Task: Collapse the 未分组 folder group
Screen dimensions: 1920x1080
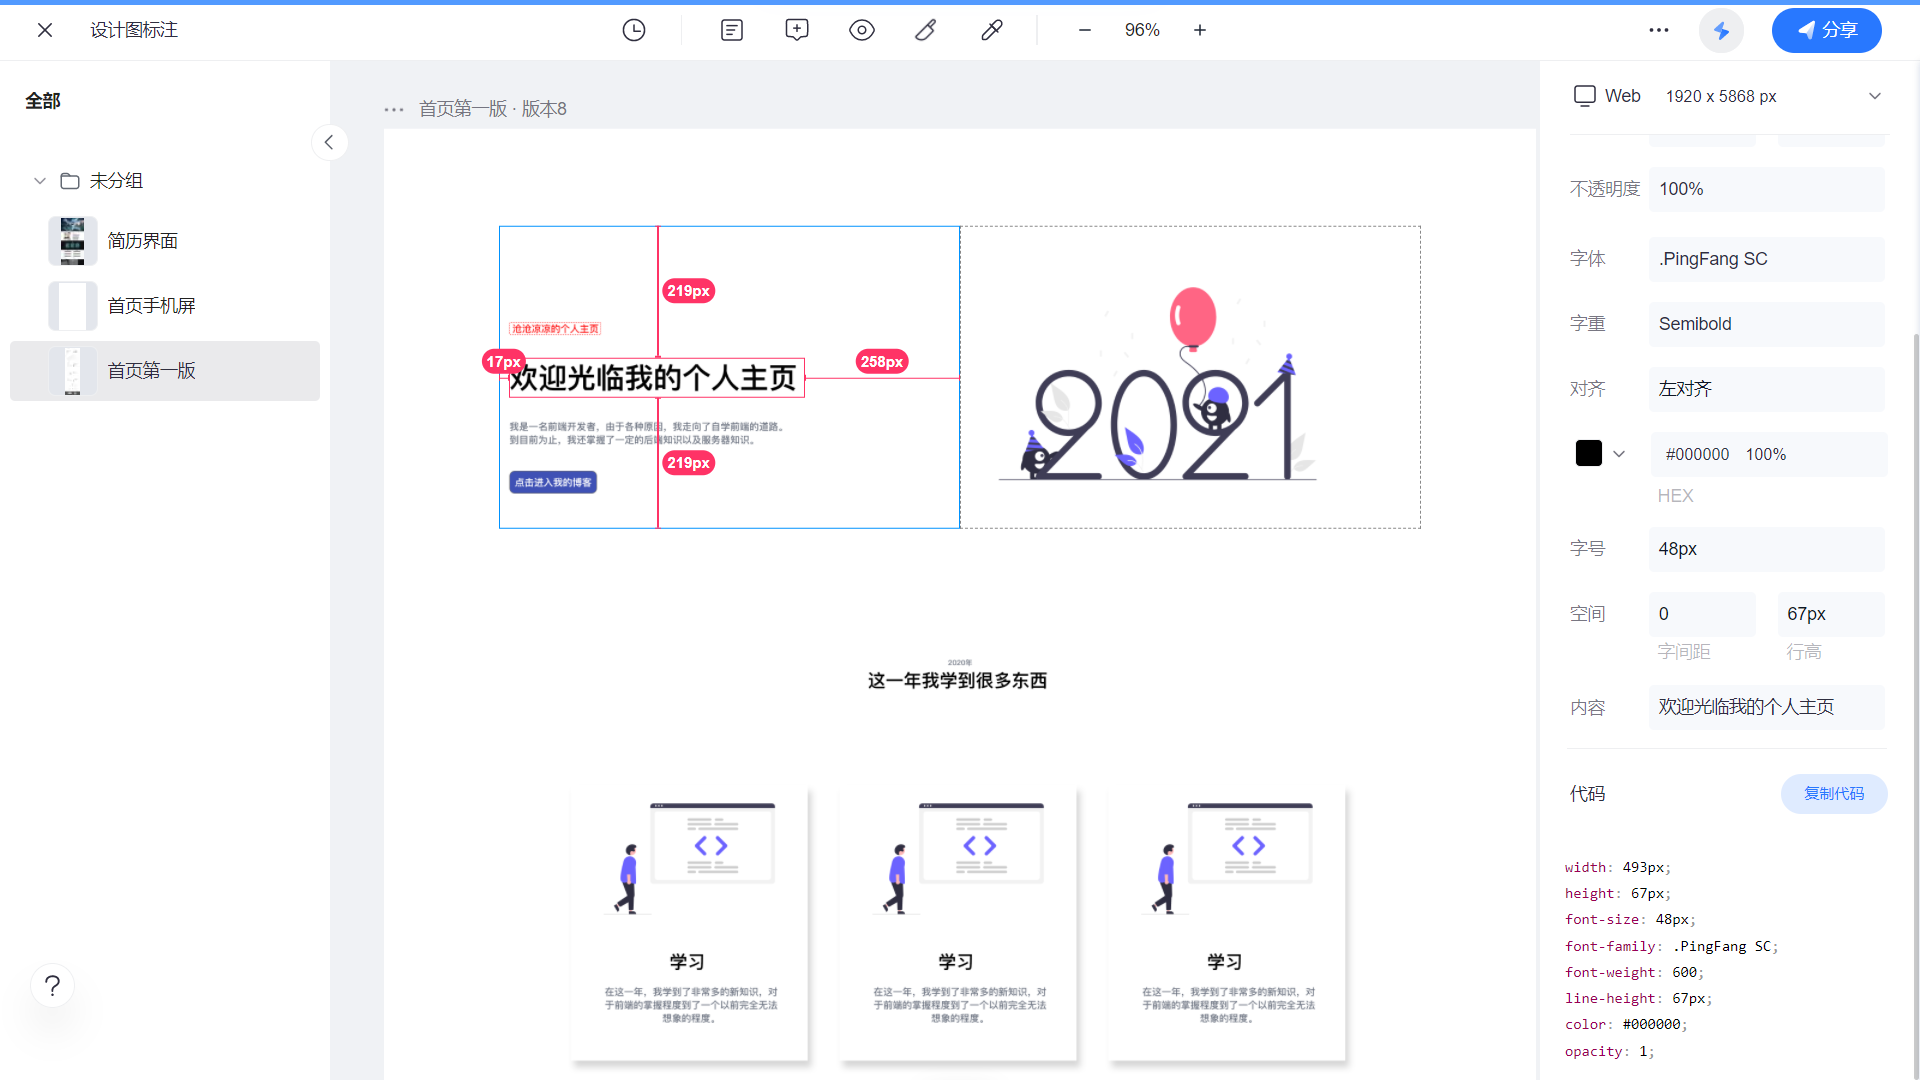Action: (40, 181)
